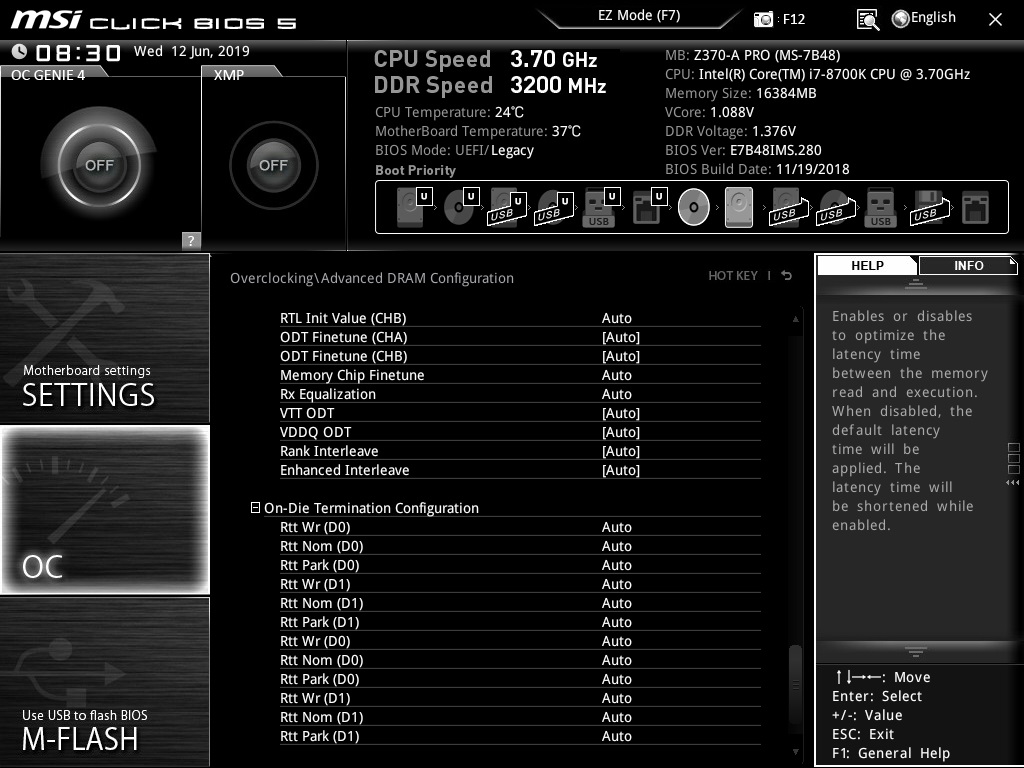1024x768 pixels.
Task: Select the legacy USB optical drive boot icon
Action: click(x=835, y=208)
